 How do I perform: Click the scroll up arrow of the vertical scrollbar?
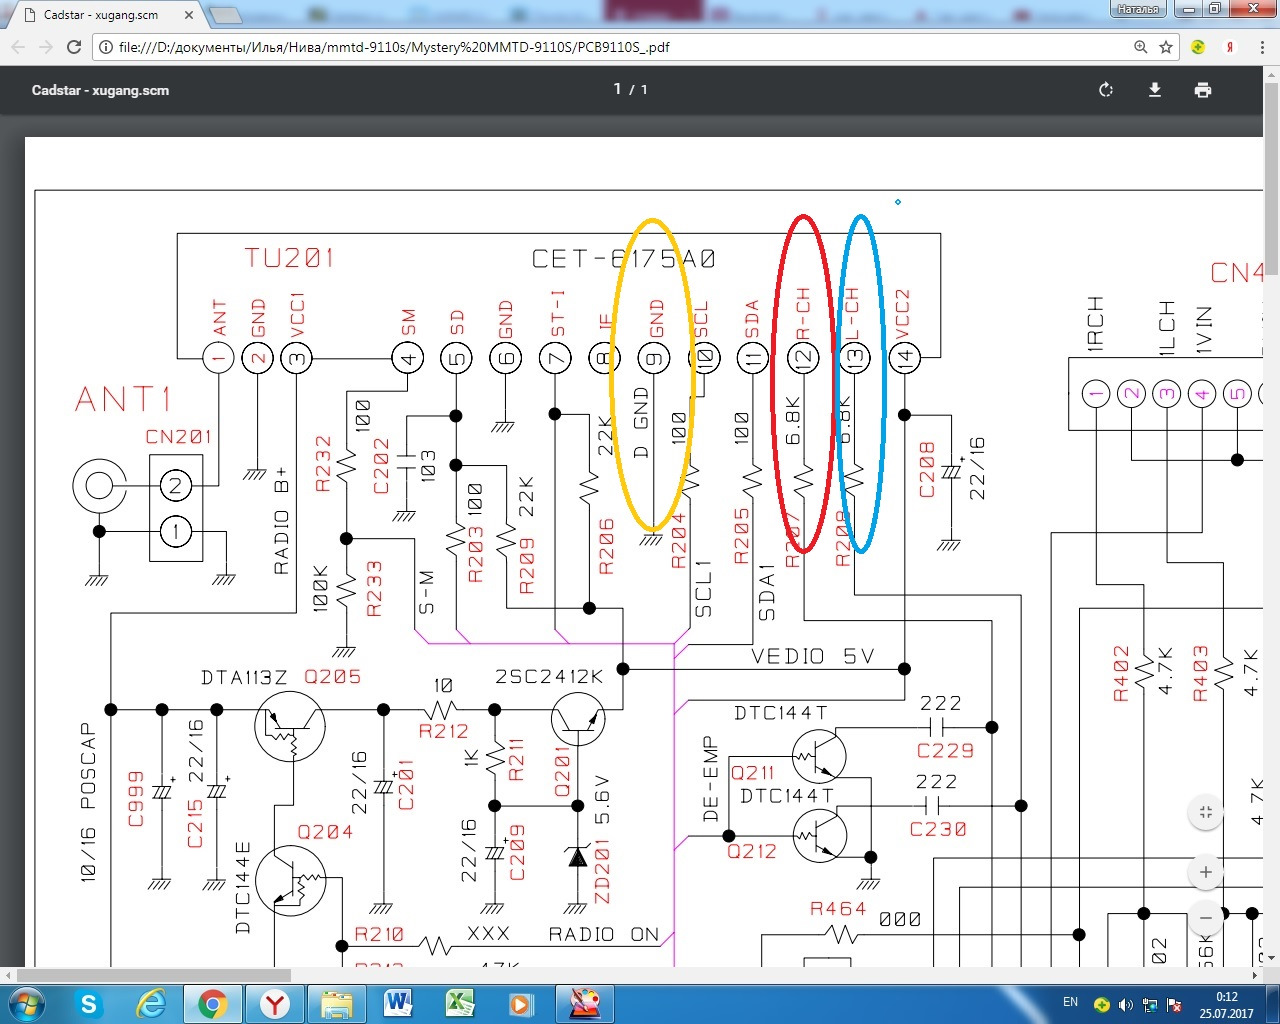click(1271, 74)
